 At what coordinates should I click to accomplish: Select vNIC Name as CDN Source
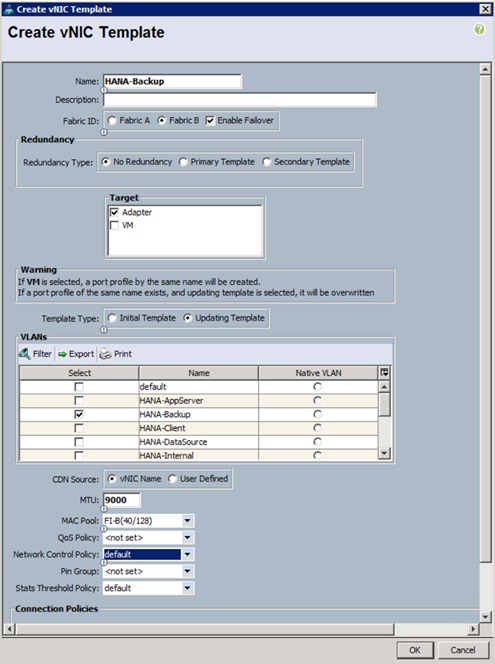coord(112,479)
